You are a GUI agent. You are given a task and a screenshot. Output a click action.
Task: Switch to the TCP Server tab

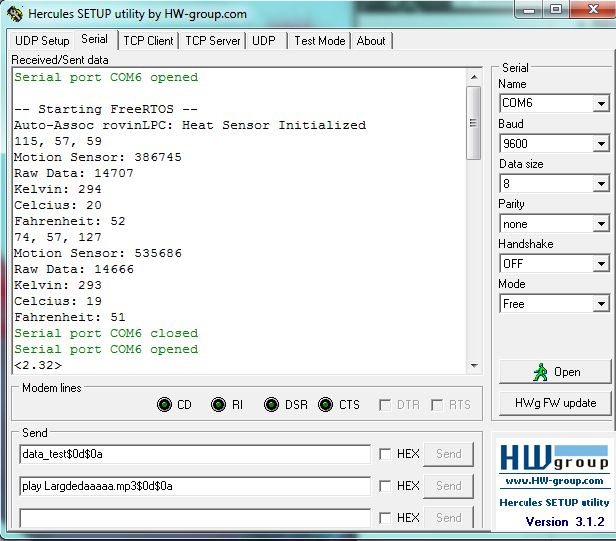[213, 41]
